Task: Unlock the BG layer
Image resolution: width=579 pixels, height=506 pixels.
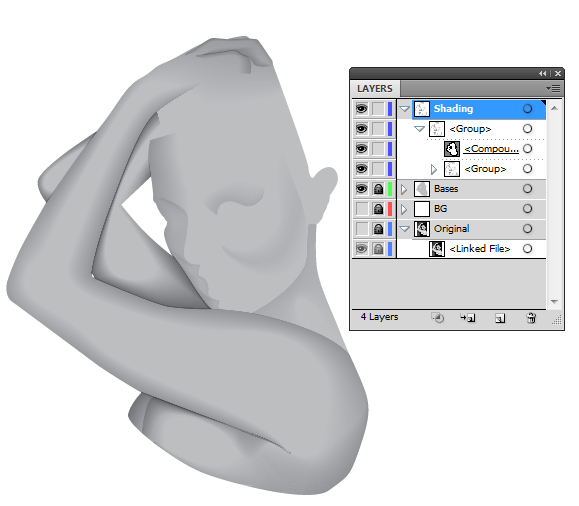Action: (x=378, y=209)
